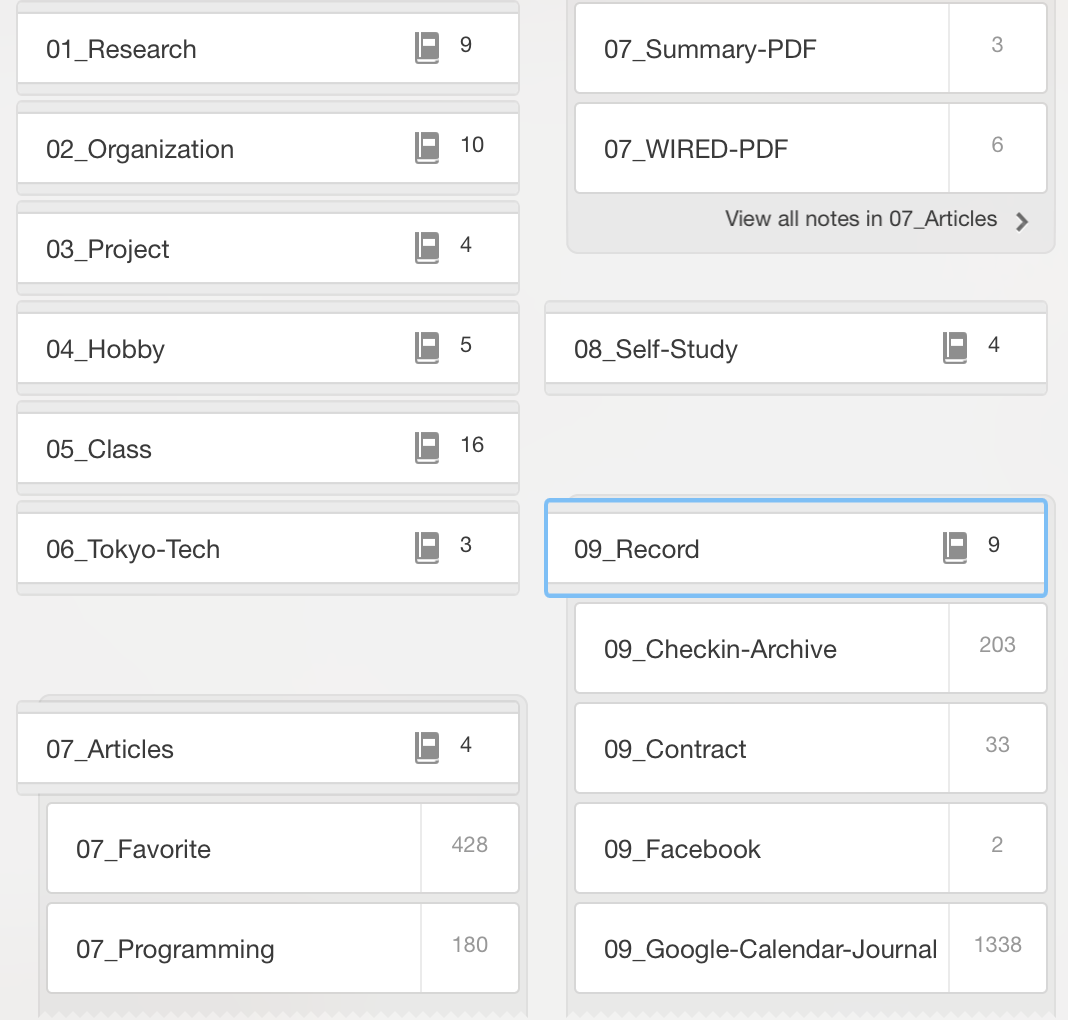Select the 09_Checkin-Archive notebook
Viewport: 1068px width, 1020px height.
811,648
